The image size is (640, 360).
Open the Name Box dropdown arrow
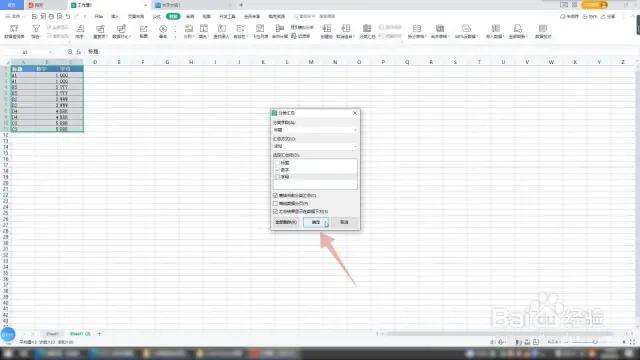coord(50,52)
